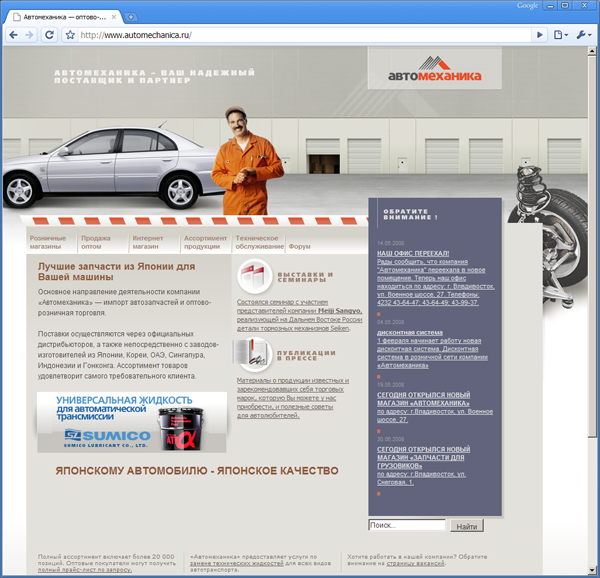Click the ОБРАТИТЕ ВНИМАНИЕ ! sidebar heading
The image size is (600, 578).
[x=410, y=214]
